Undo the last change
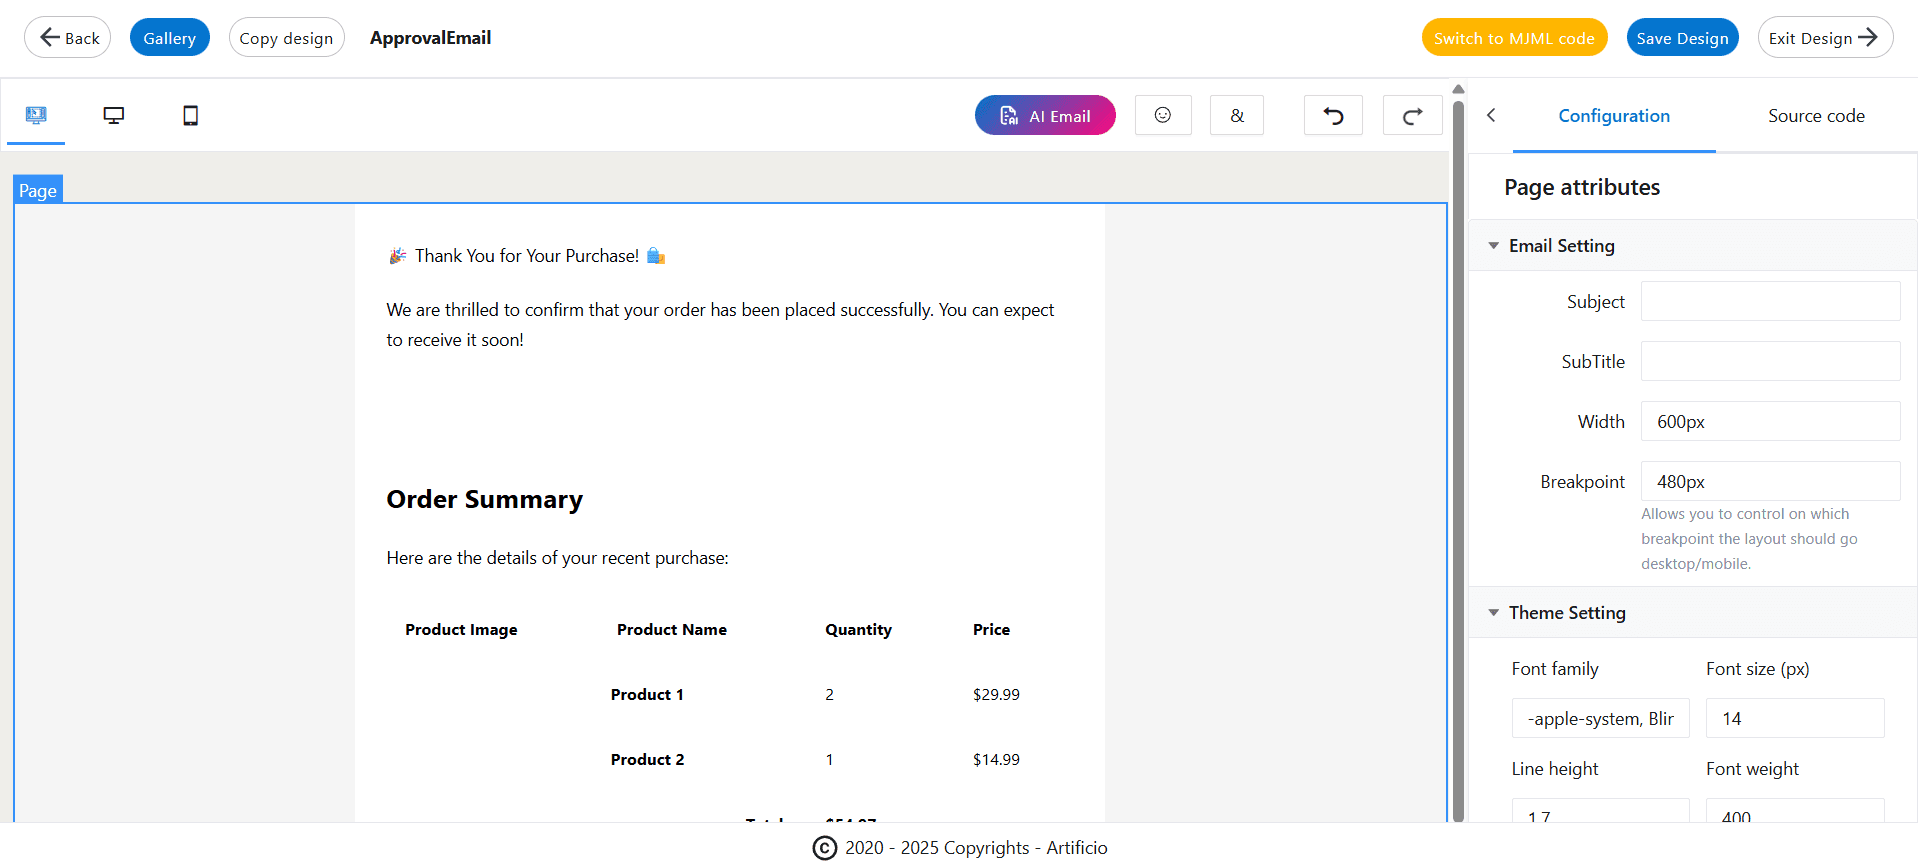This screenshot has width=1918, height=861. pyautogui.click(x=1332, y=115)
